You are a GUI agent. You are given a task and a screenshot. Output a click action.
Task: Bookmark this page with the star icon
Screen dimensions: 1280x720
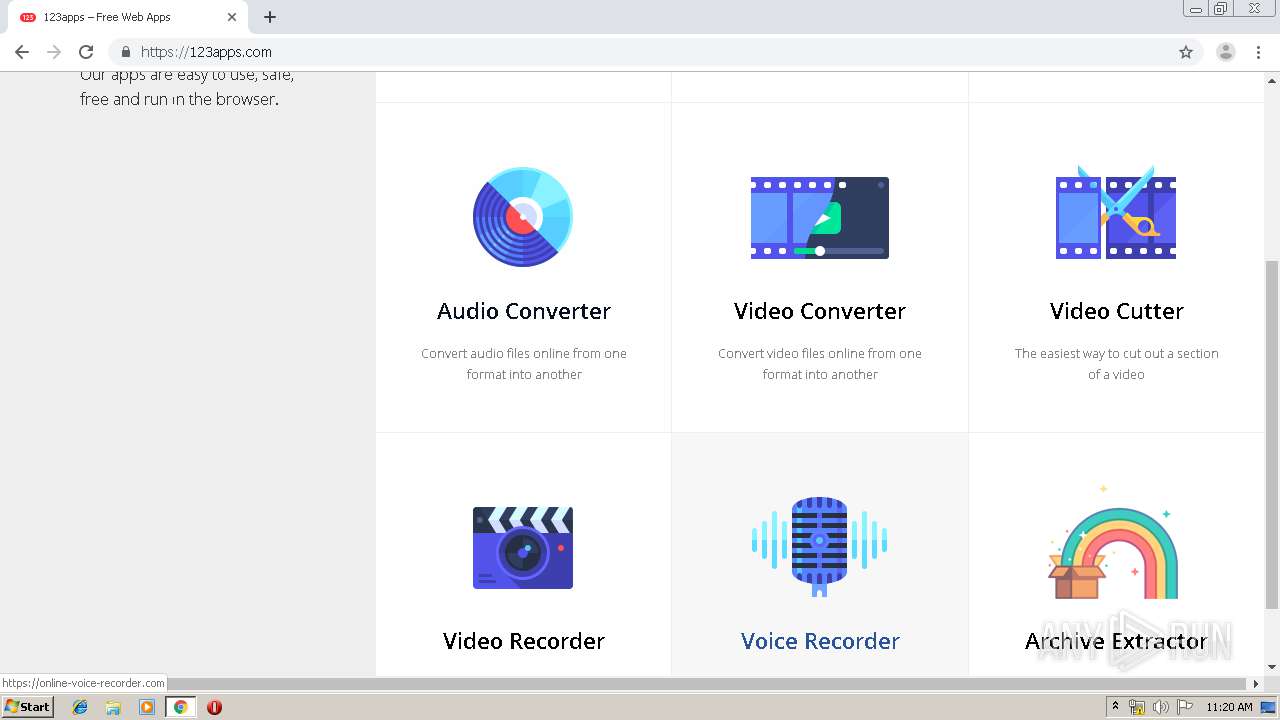1186,52
